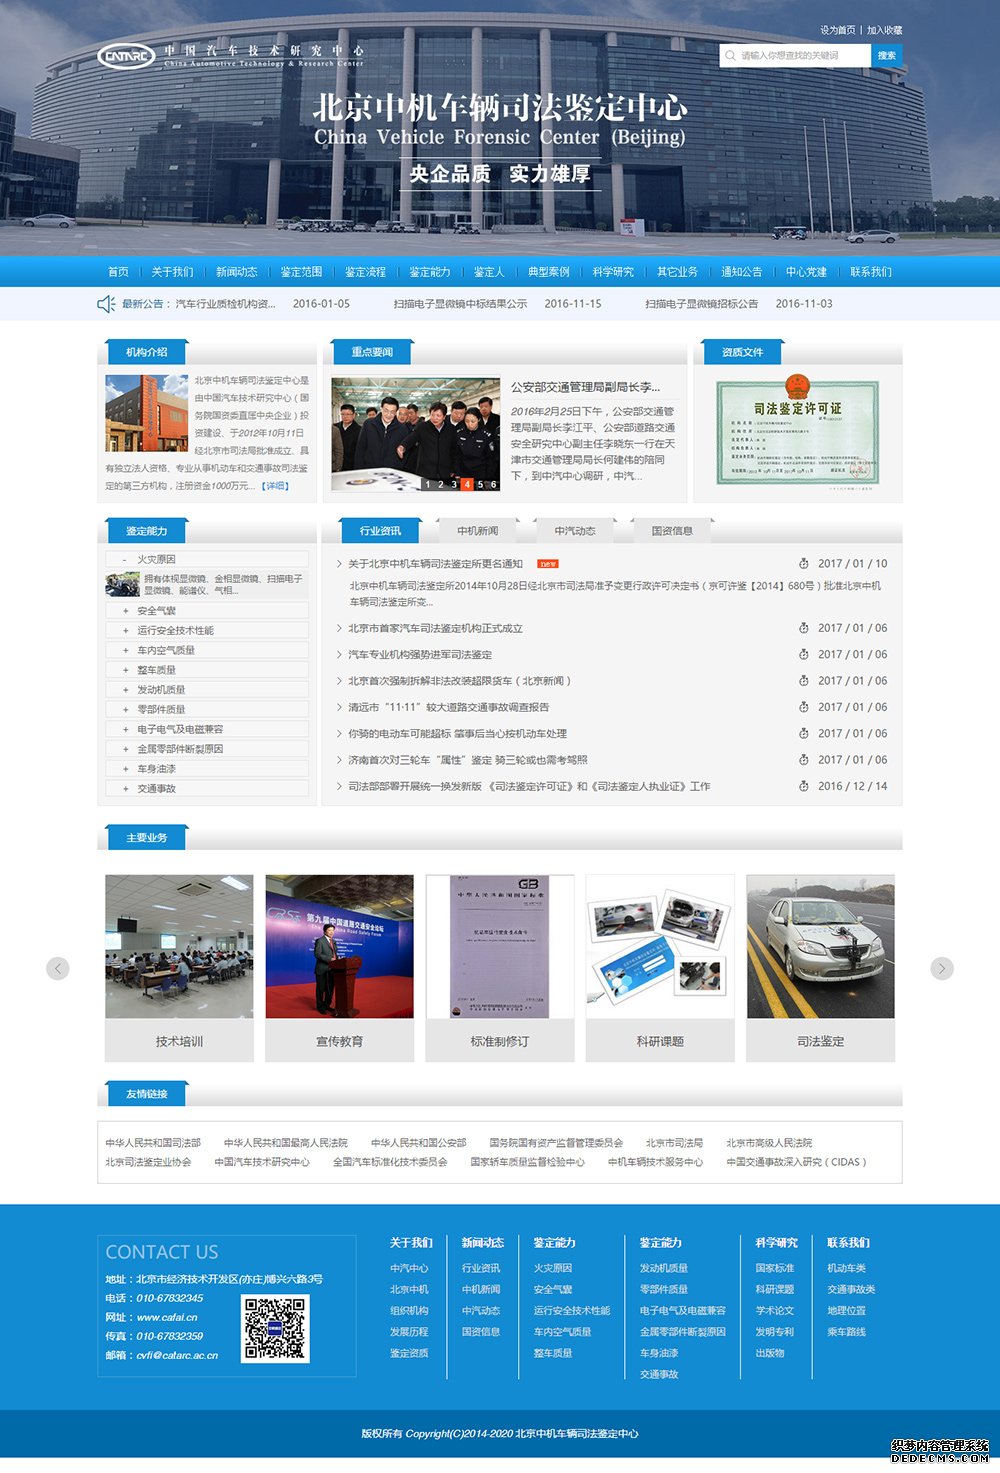Open 鉴定流程 in the navigation bar
1000x1473 pixels.
click(365, 272)
